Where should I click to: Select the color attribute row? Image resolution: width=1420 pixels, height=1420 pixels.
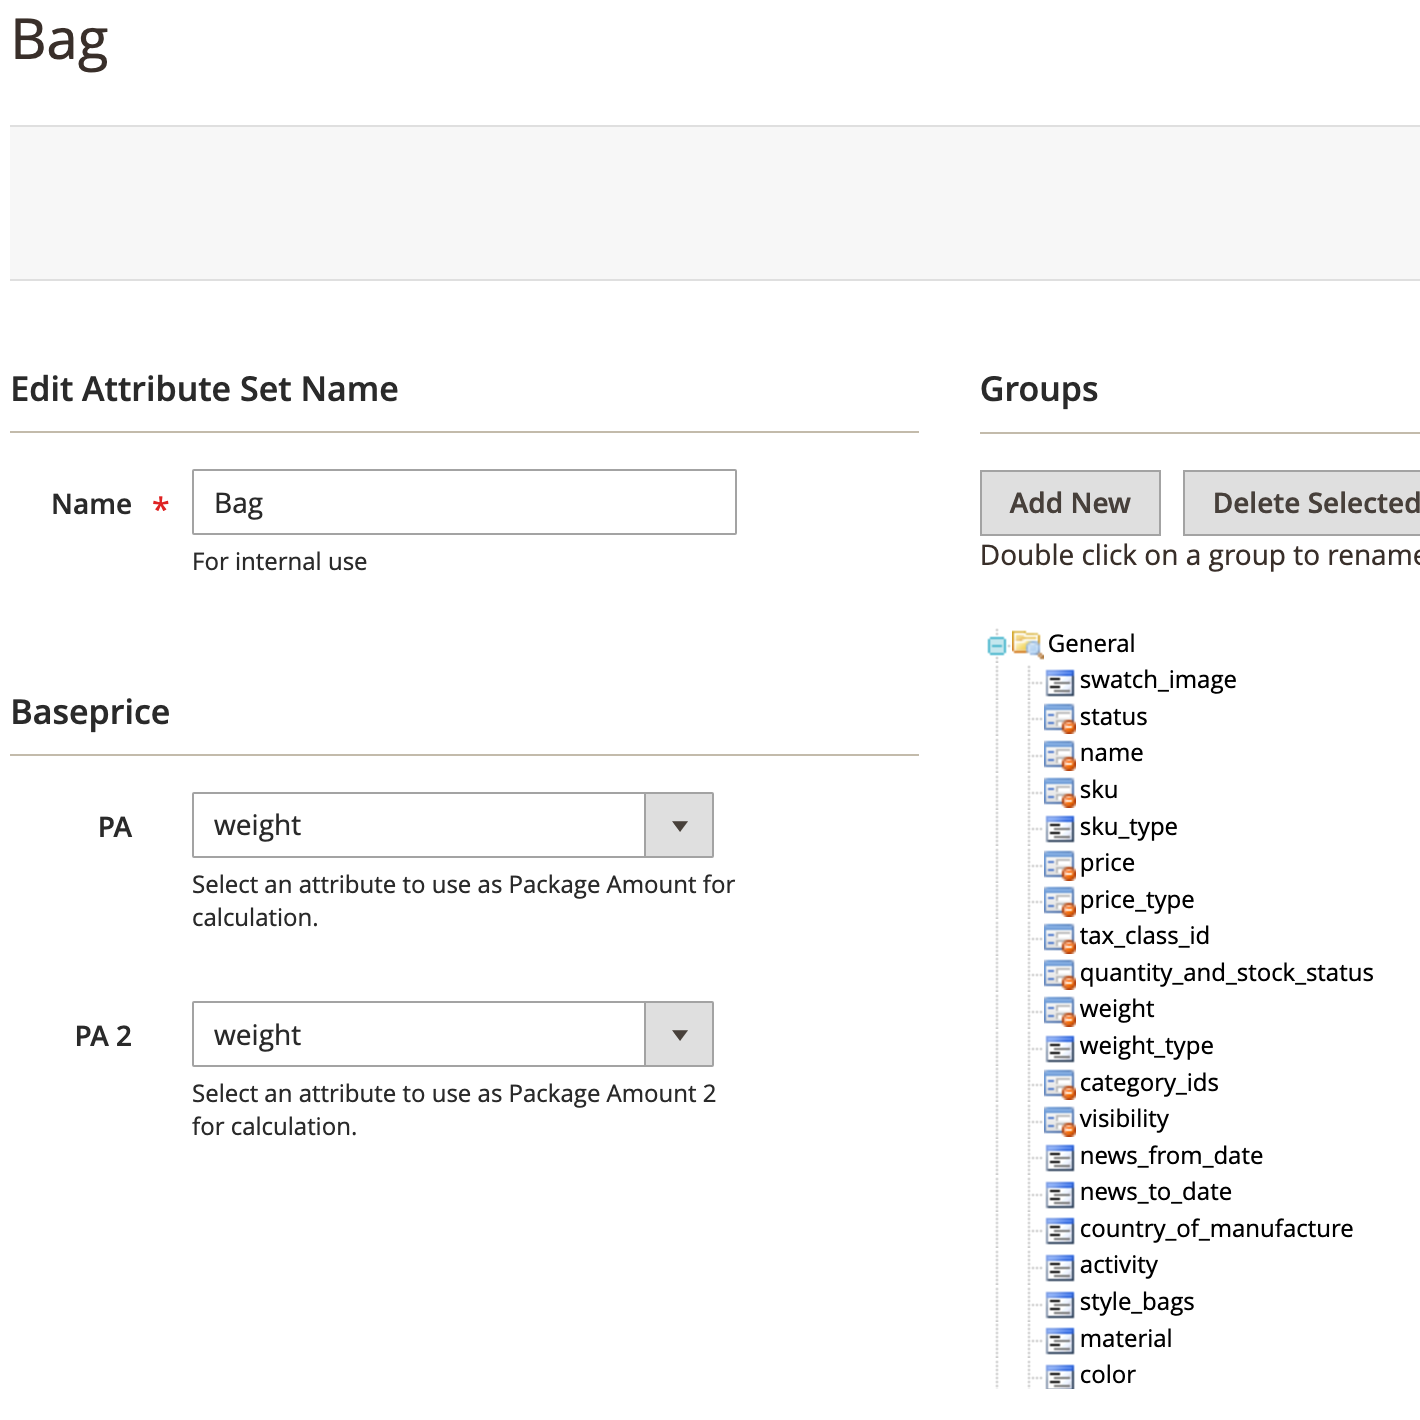1108,1375
